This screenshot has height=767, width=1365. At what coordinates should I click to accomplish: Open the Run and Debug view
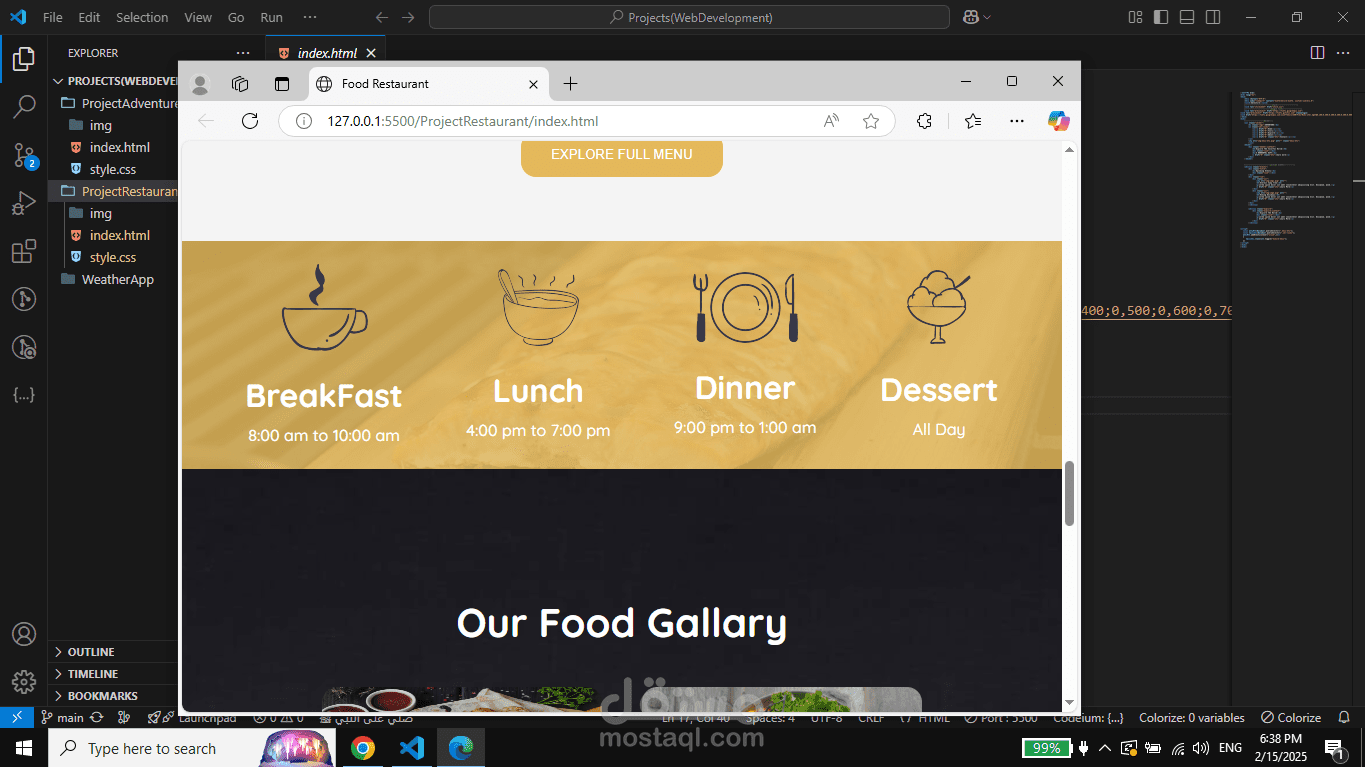coord(24,203)
